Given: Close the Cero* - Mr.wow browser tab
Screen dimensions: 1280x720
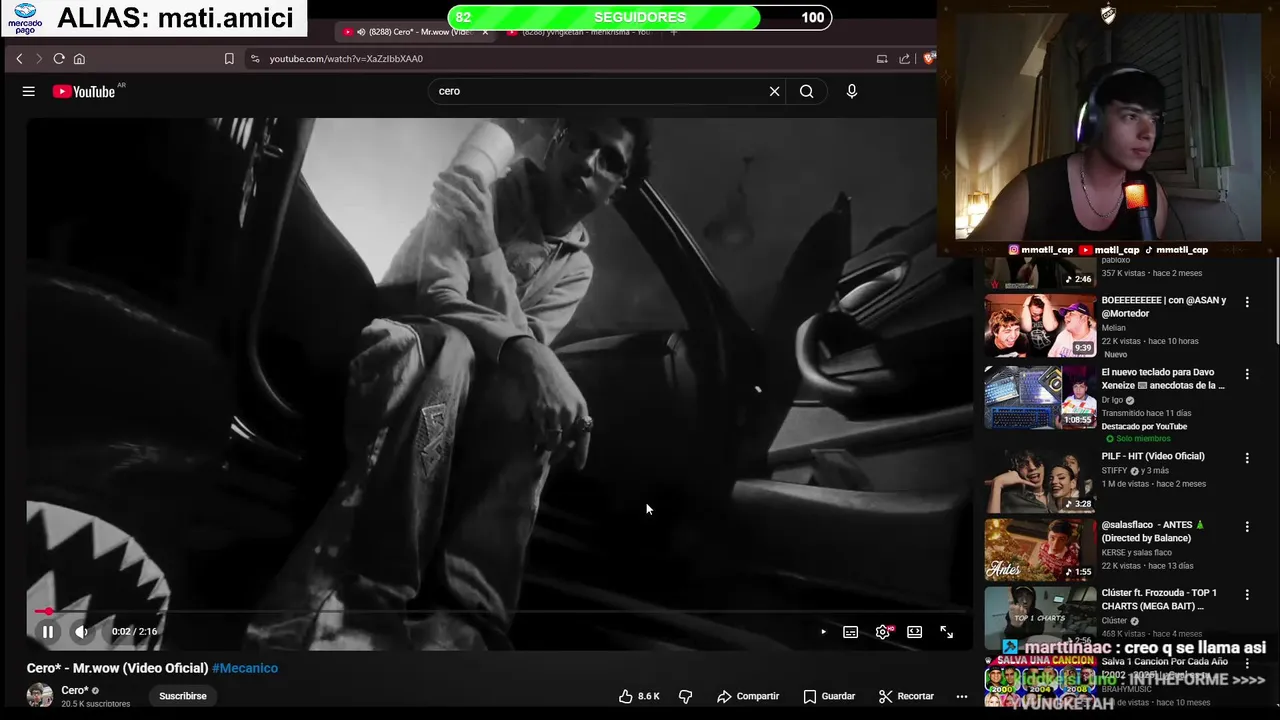Looking at the screenshot, I should pyautogui.click(x=485, y=32).
